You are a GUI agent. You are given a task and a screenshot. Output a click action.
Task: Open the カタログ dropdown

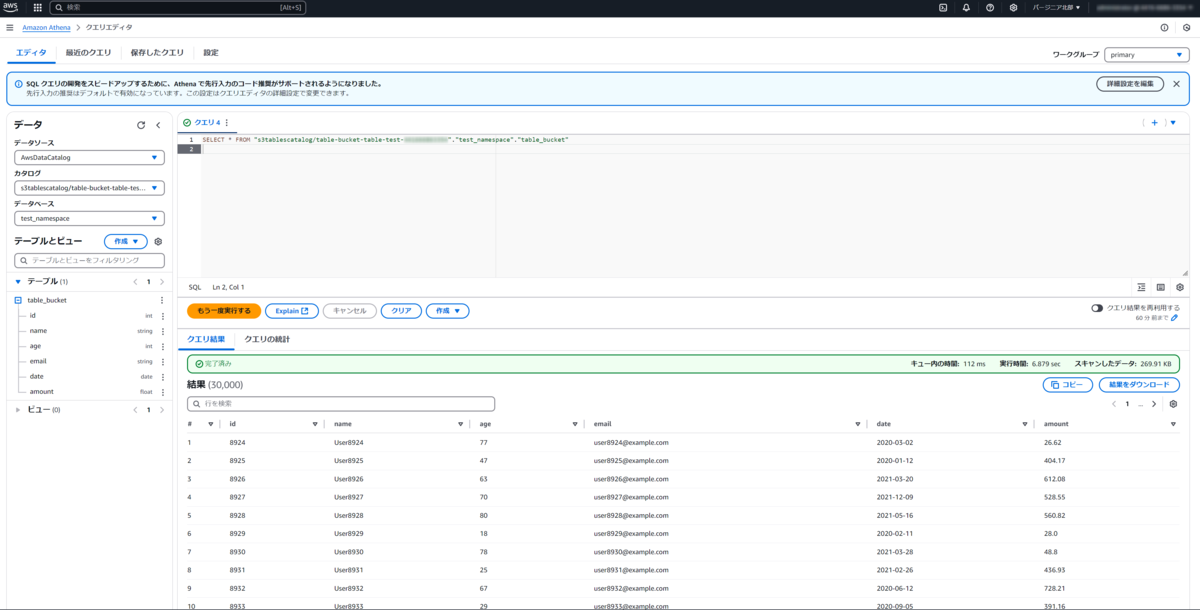[x=90, y=188]
